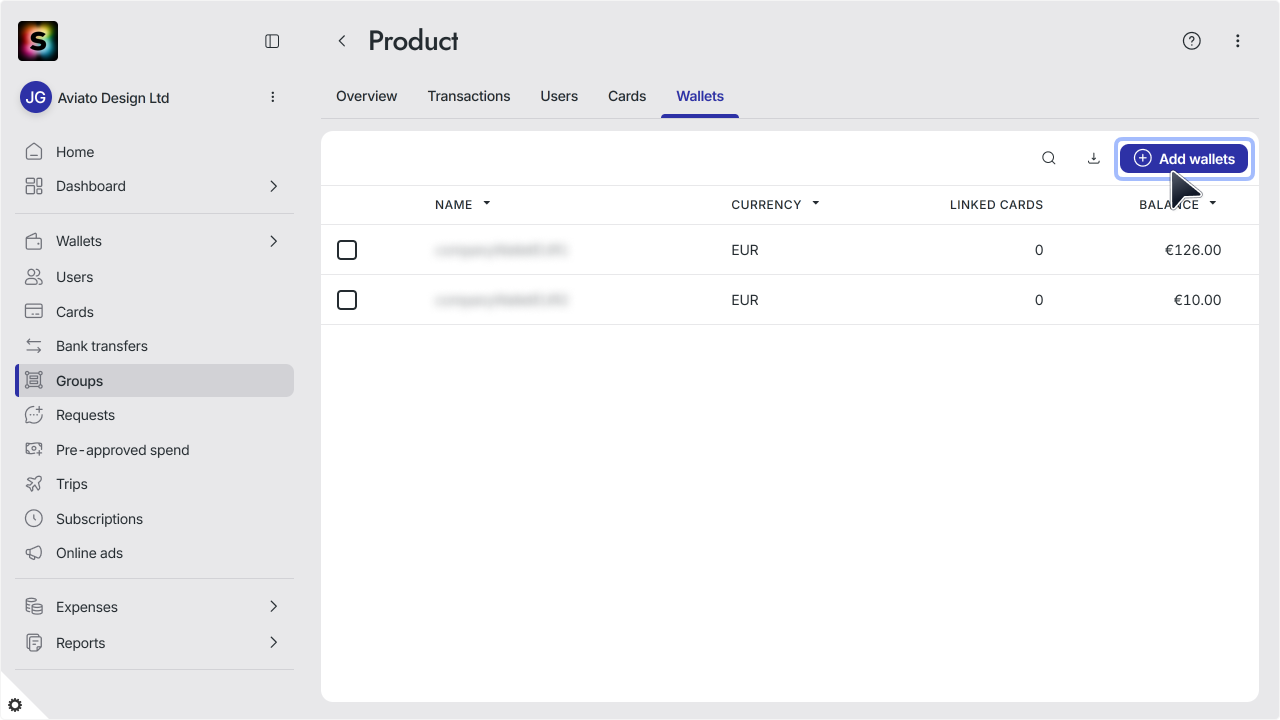The width and height of the screenshot is (1280, 720).
Task: Click the Home house icon
Action: 34,152
